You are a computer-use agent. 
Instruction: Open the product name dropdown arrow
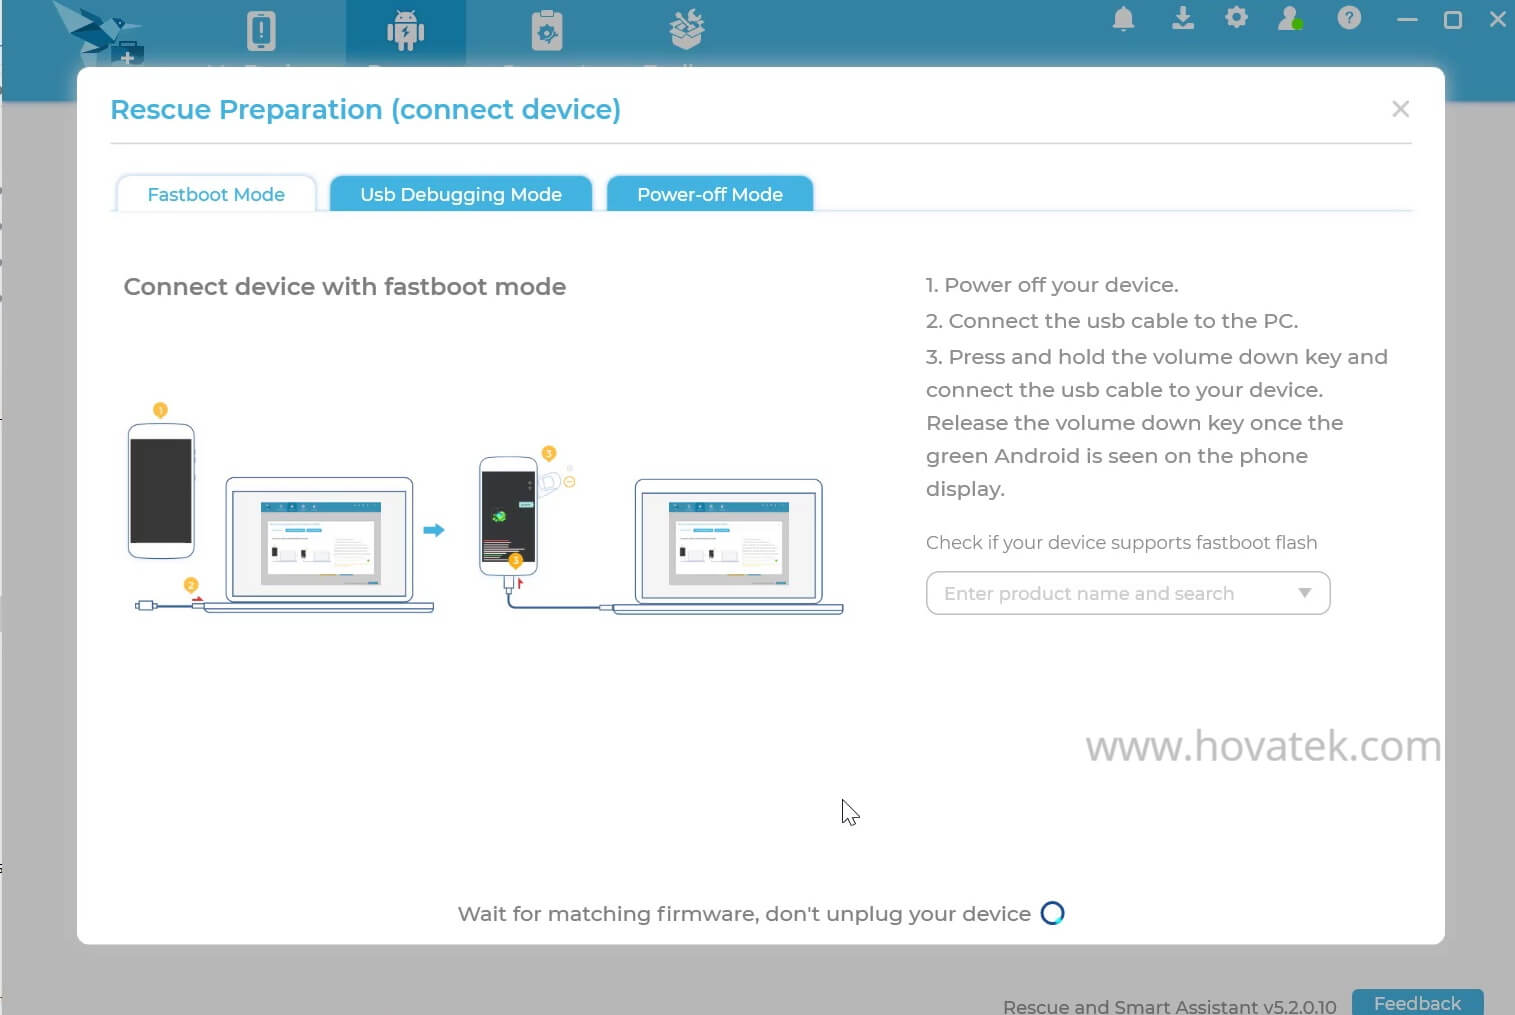coord(1304,593)
